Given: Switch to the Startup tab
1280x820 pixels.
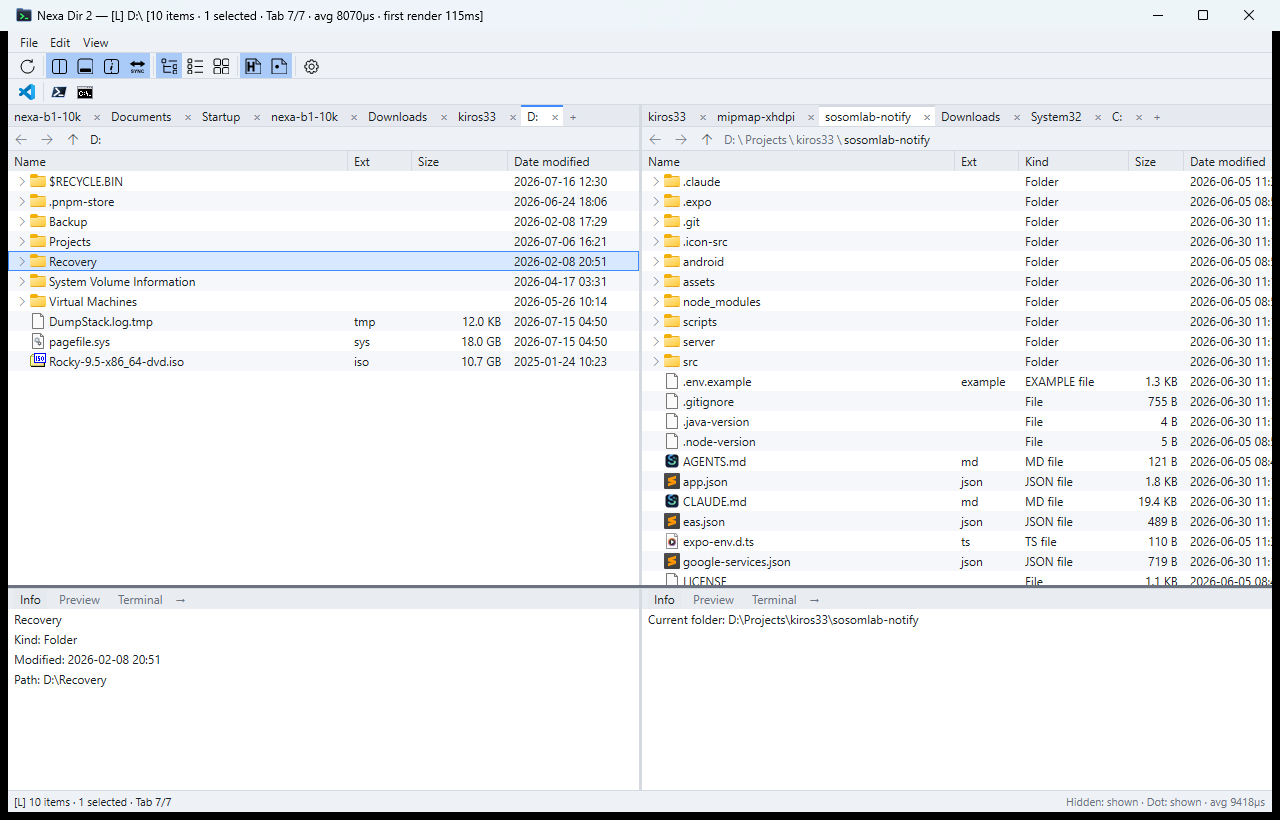Looking at the screenshot, I should click(221, 117).
